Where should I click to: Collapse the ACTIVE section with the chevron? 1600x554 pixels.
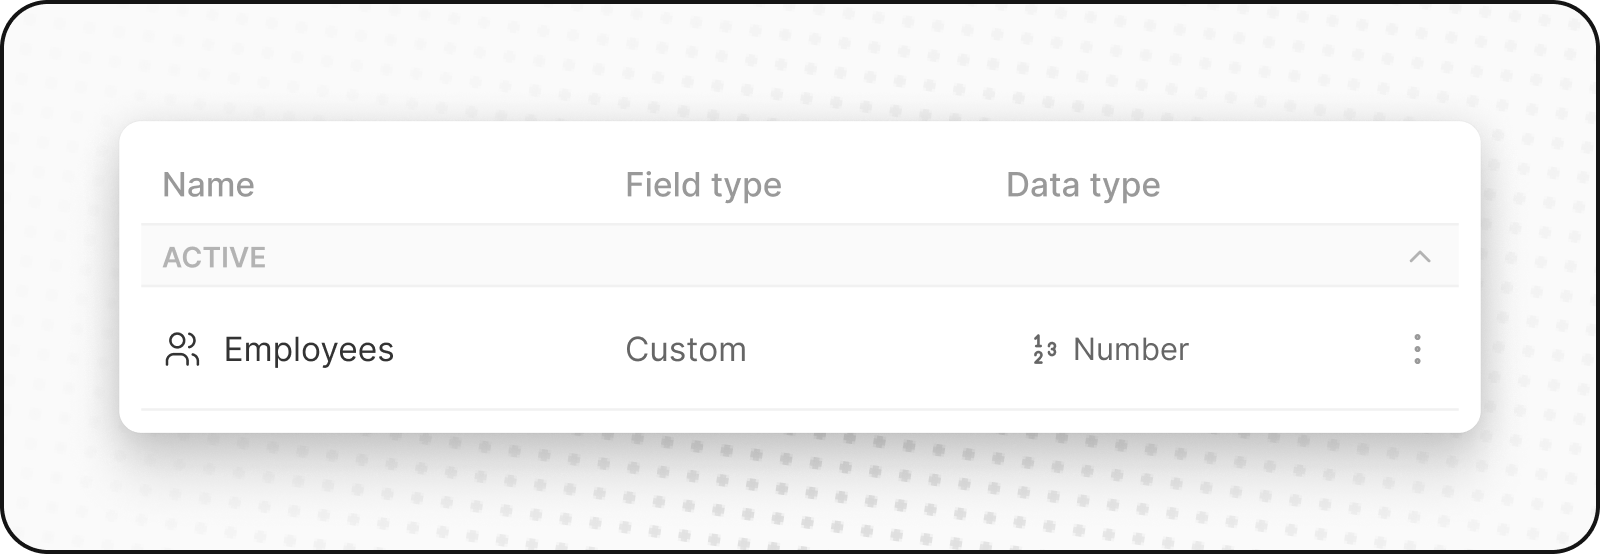1419,257
